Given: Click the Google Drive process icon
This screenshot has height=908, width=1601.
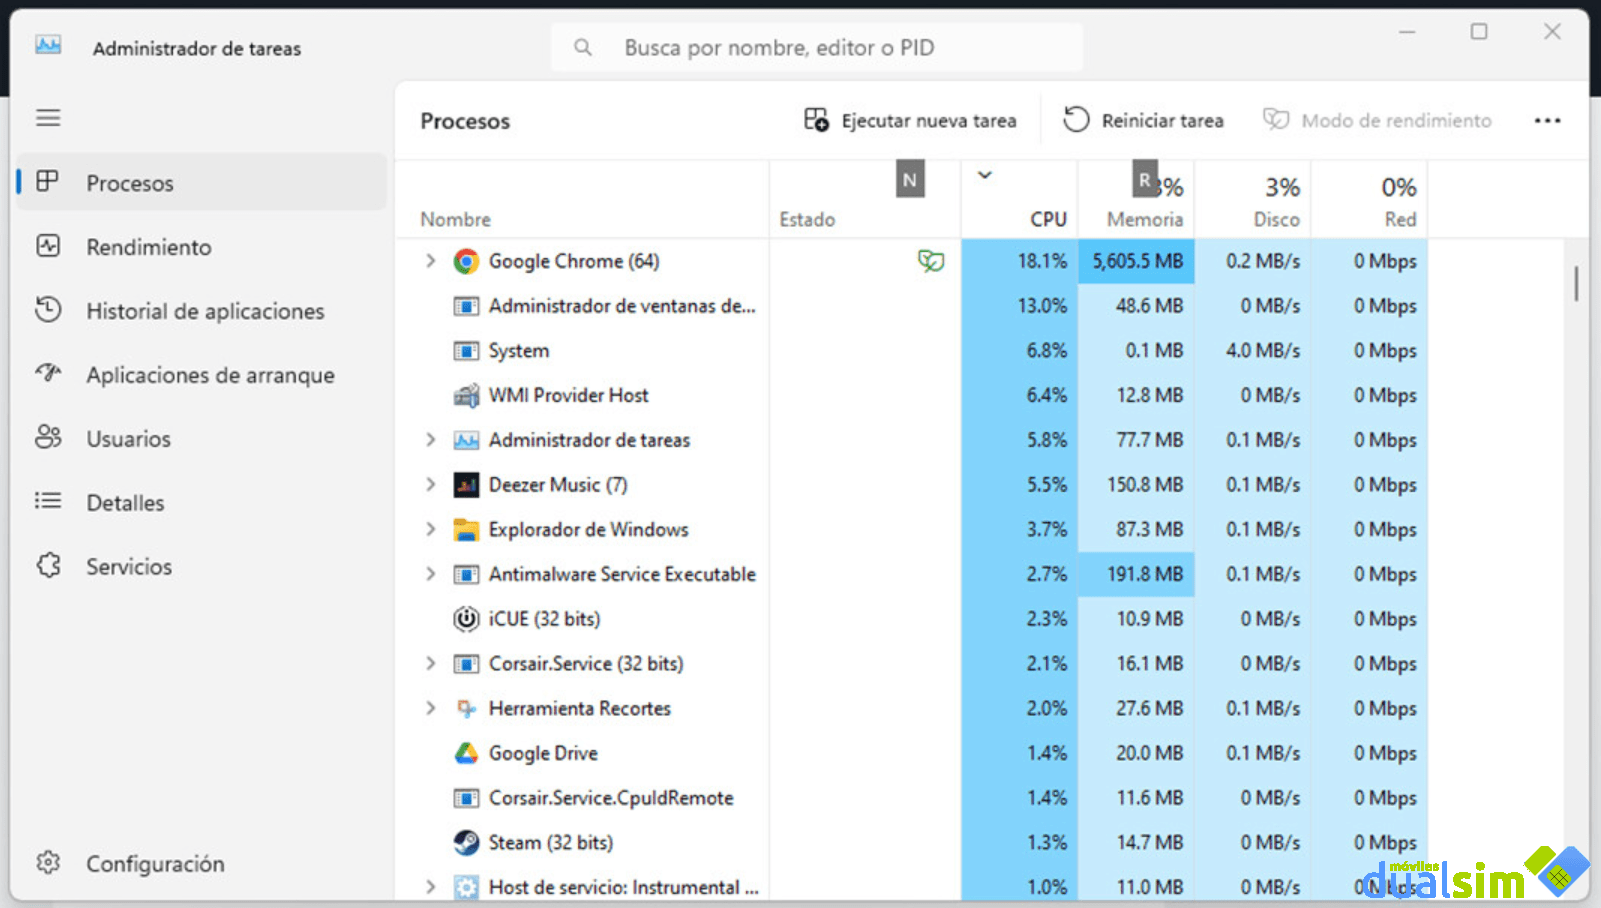Looking at the screenshot, I should point(466,753).
